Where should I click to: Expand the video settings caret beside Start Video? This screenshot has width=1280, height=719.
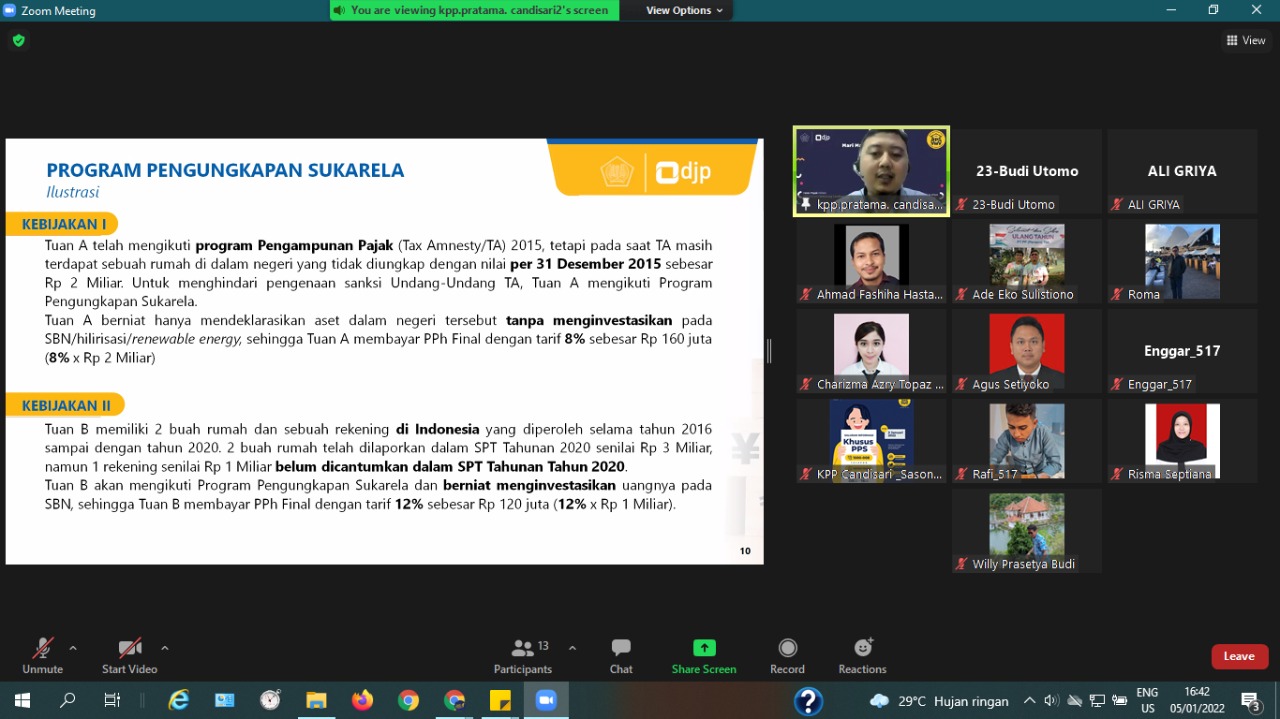click(165, 648)
